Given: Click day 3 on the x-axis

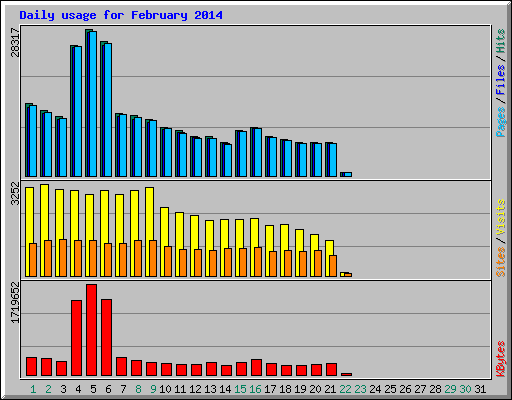Looking at the screenshot, I should 63,389.
